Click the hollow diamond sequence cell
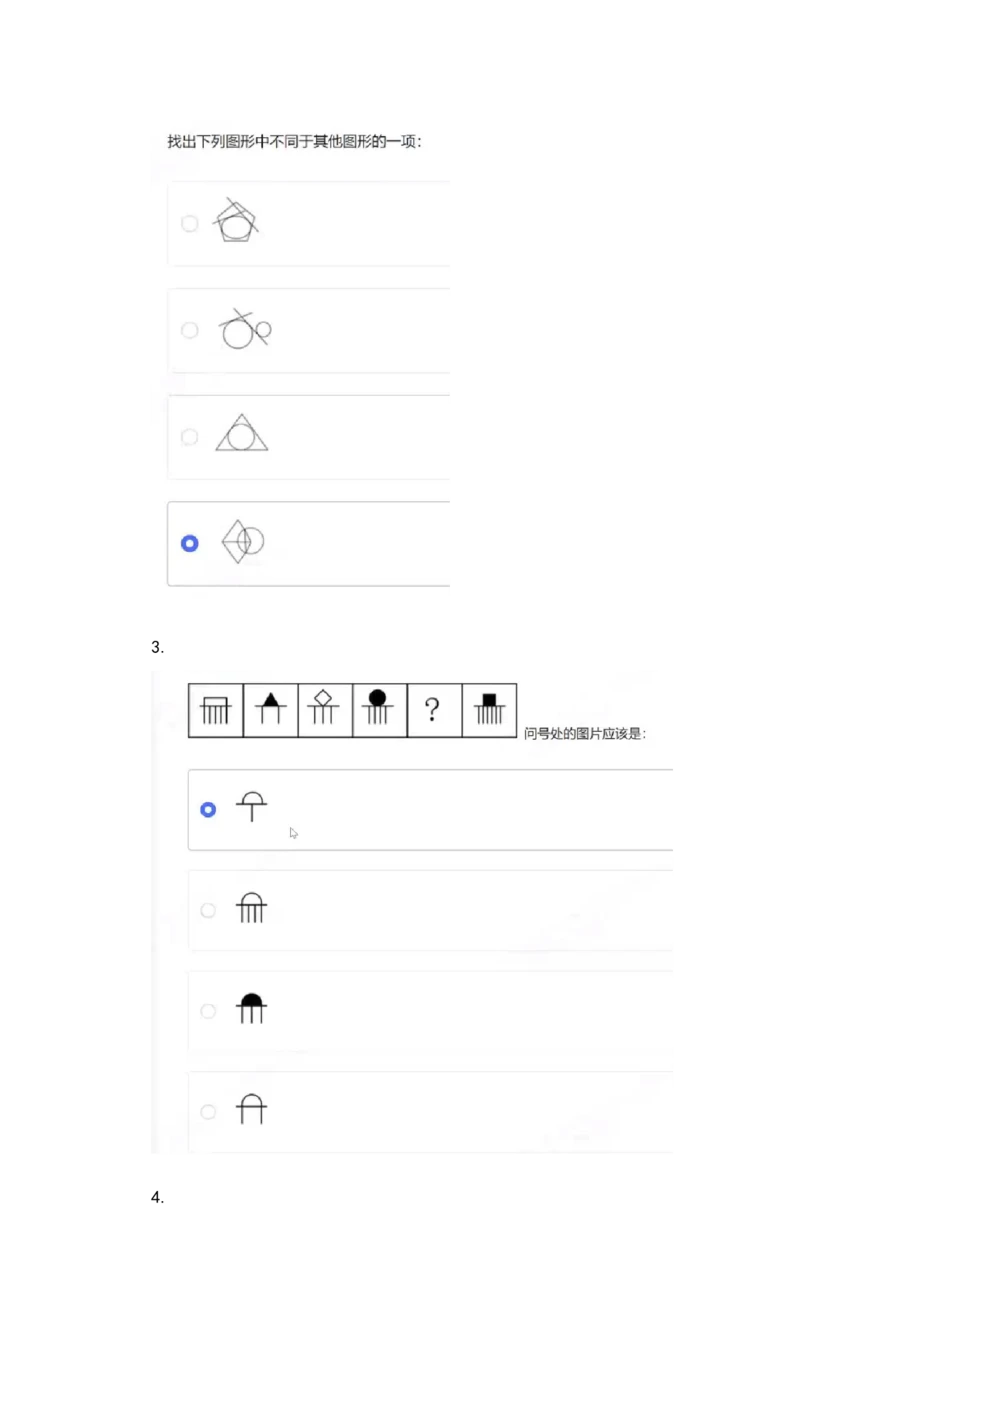 pyautogui.click(x=325, y=710)
